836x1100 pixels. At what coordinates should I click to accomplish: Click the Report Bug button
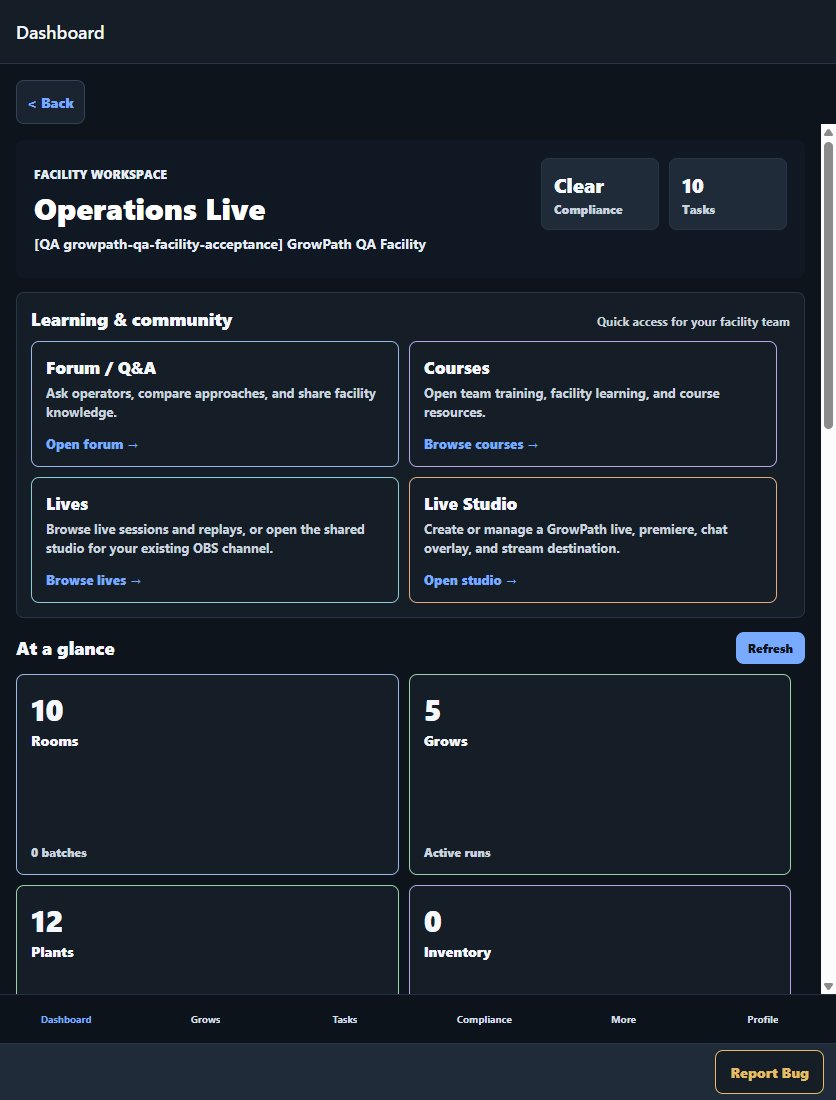(769, 1073)
